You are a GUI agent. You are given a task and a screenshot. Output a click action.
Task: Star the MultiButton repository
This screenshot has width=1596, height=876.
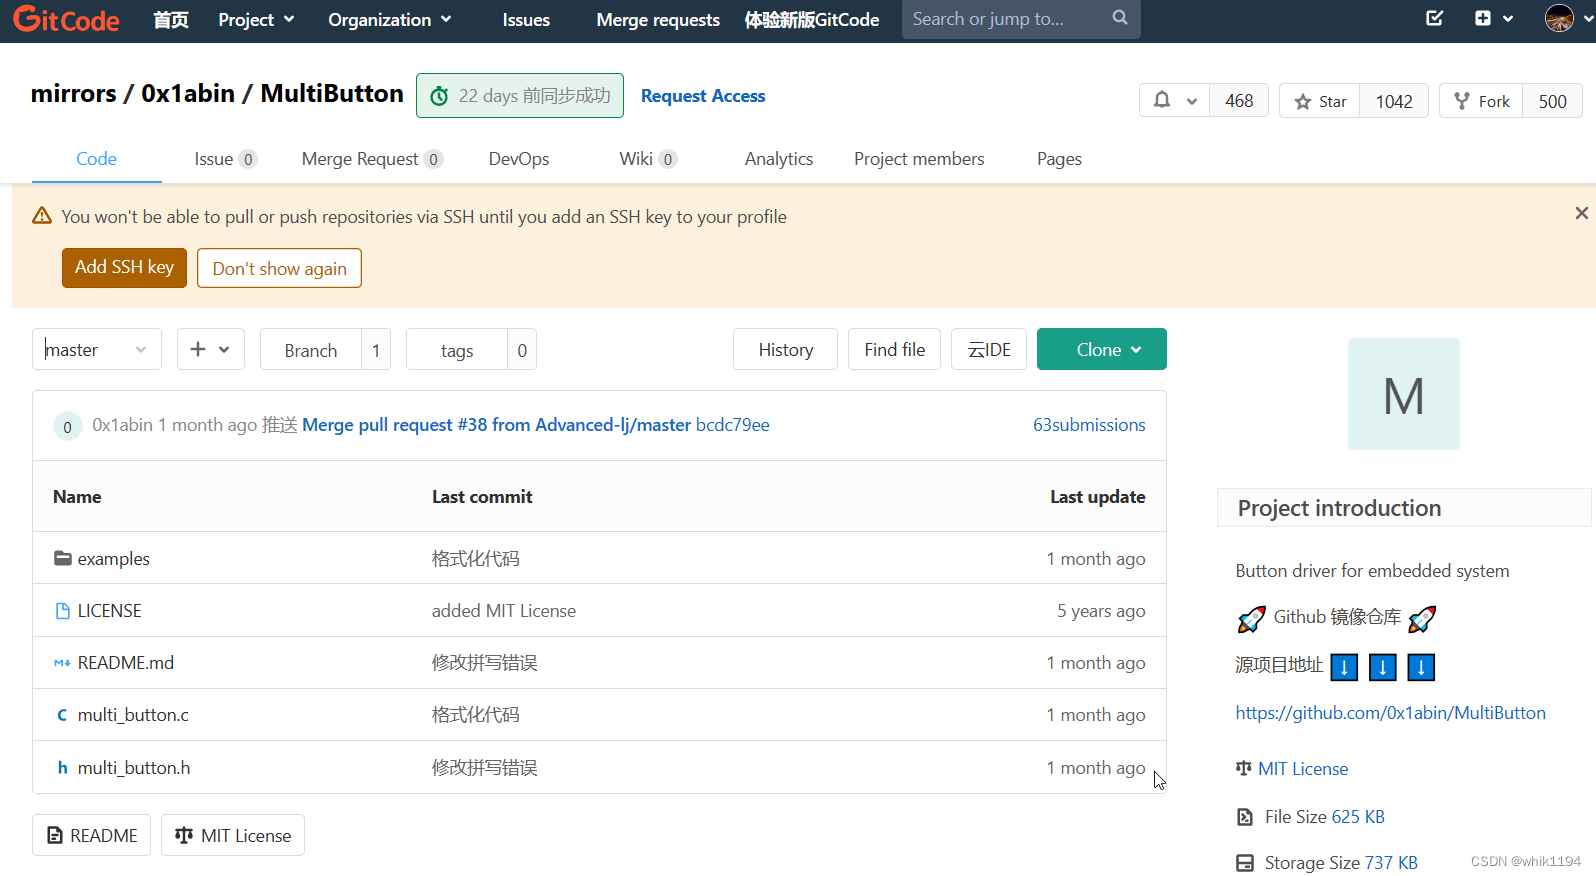point(1320,101)
